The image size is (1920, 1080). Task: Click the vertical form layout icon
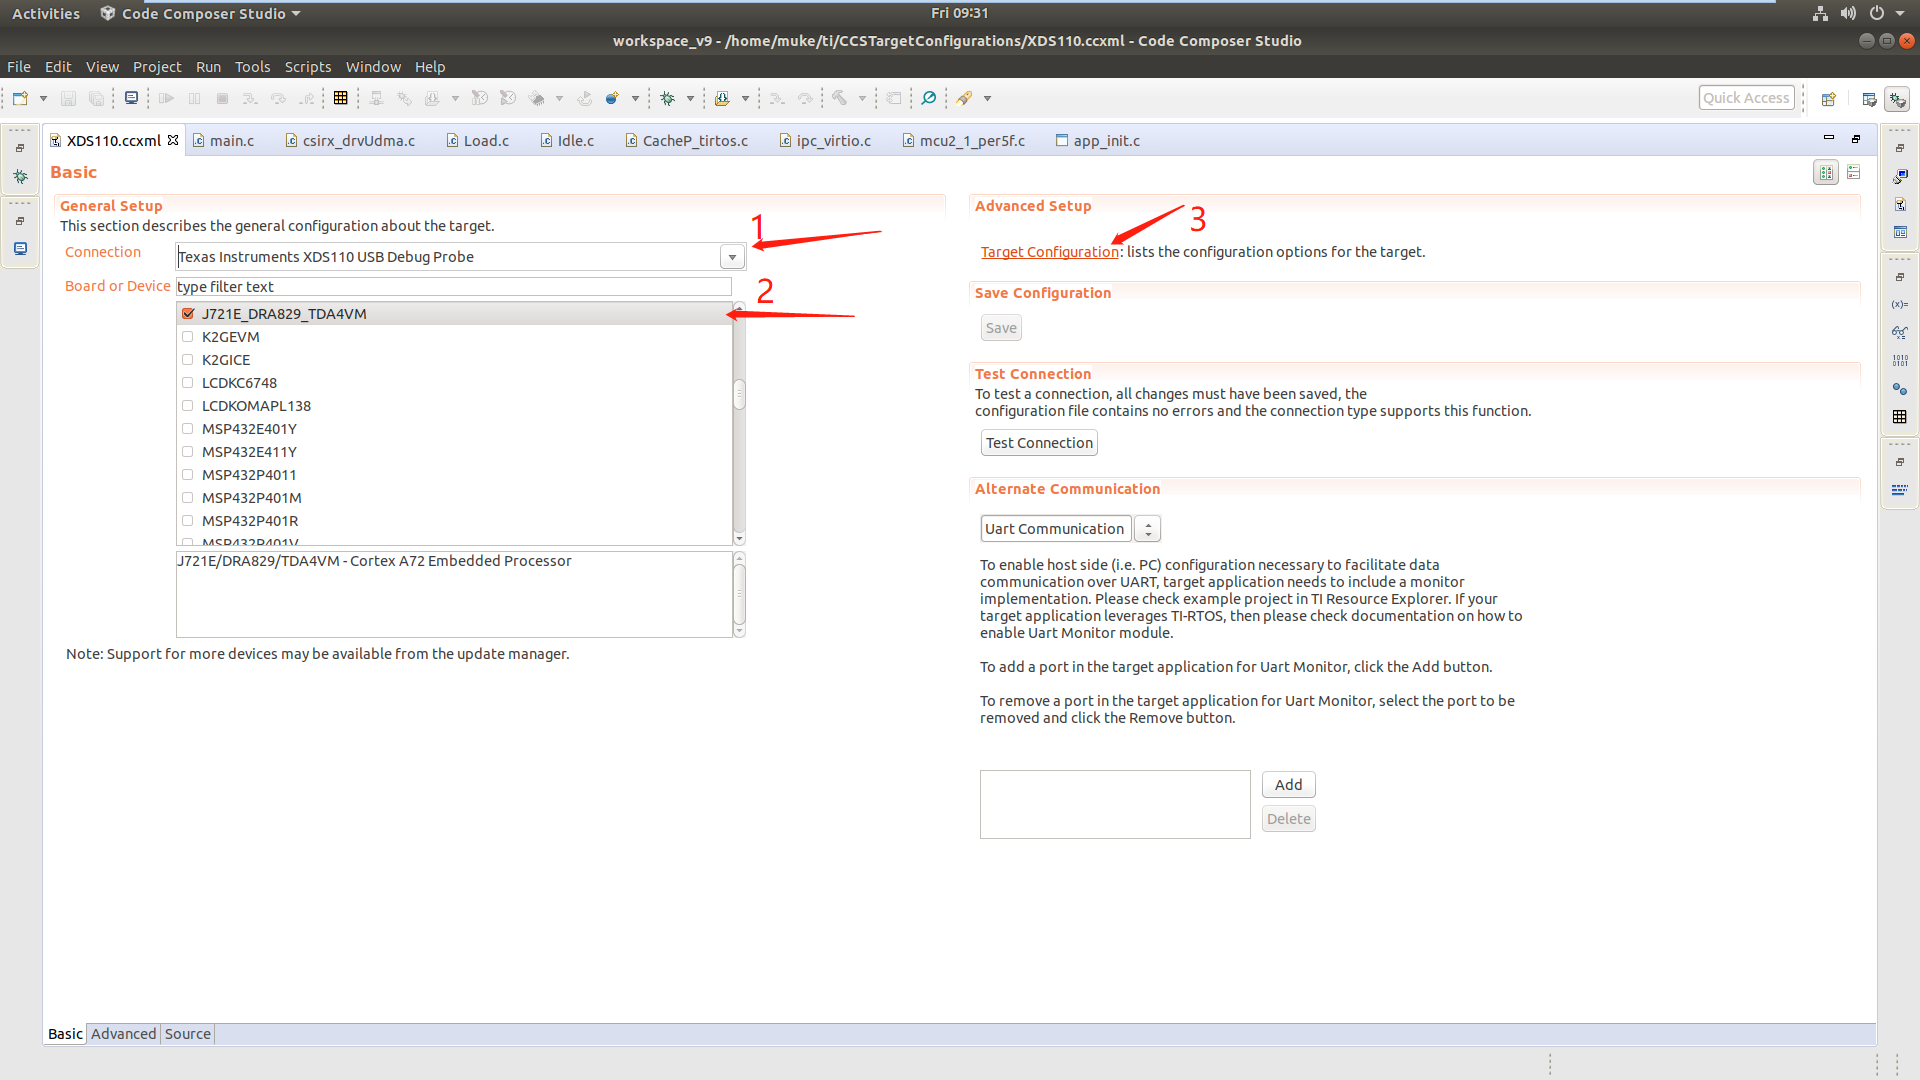(x=1854, y=173)
